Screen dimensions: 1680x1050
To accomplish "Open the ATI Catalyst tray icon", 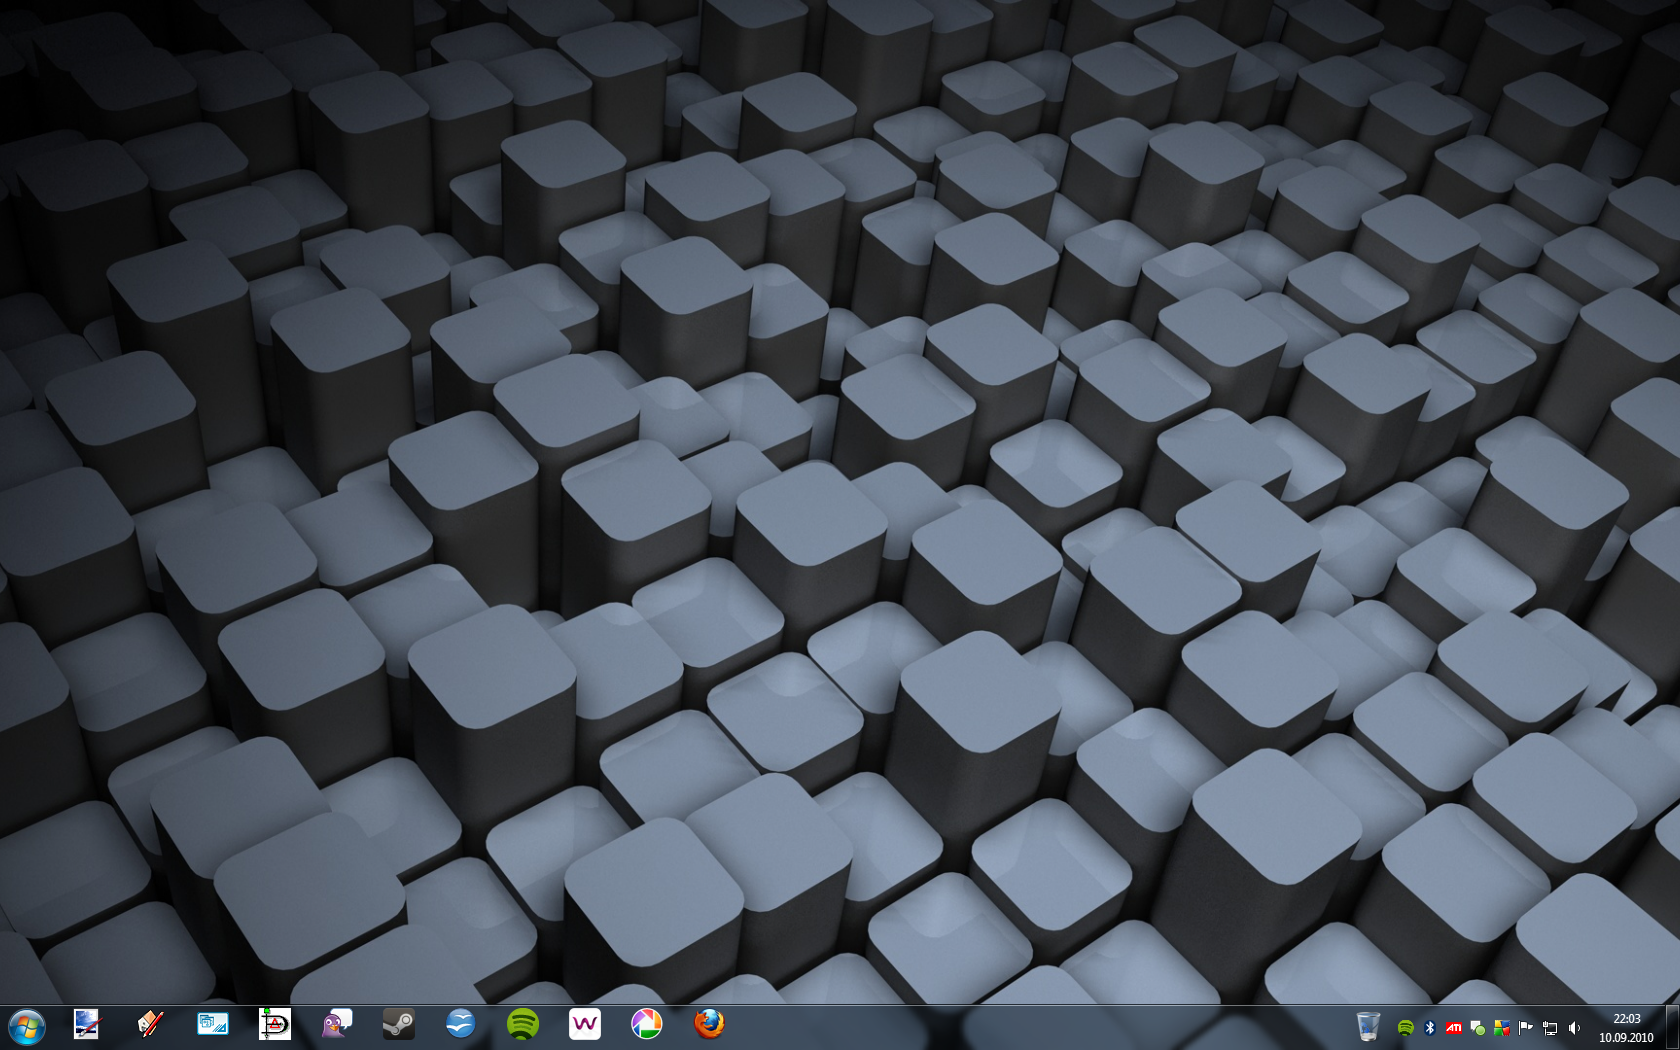I will (1454, 1028).
